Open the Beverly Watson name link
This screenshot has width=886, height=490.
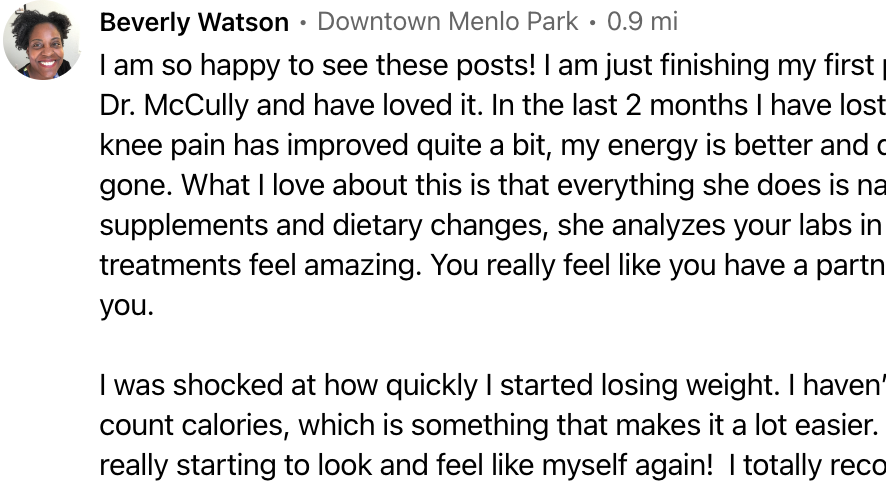click(194, 22)
